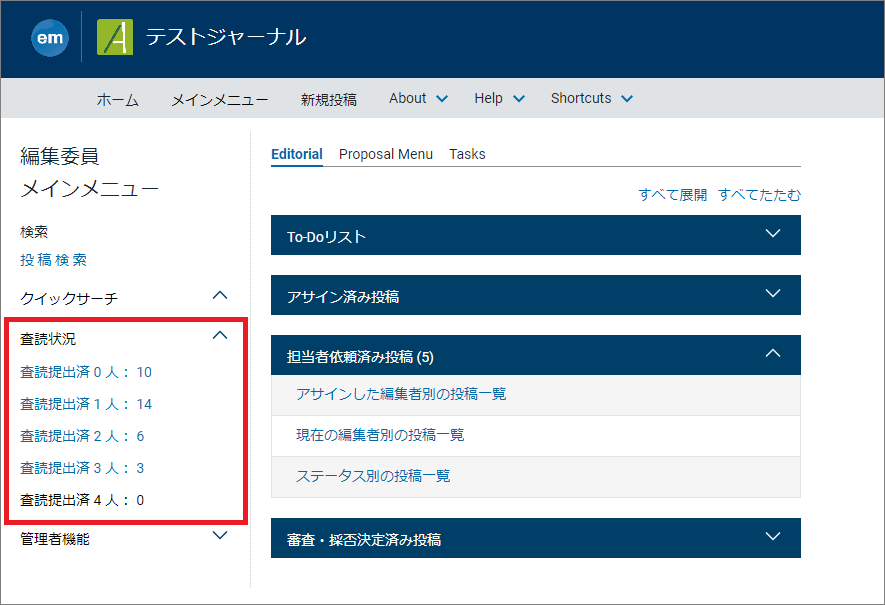The image size is (885, 605).
Task: Select ホーム from the navigation bar
Action: click(117, 98)
